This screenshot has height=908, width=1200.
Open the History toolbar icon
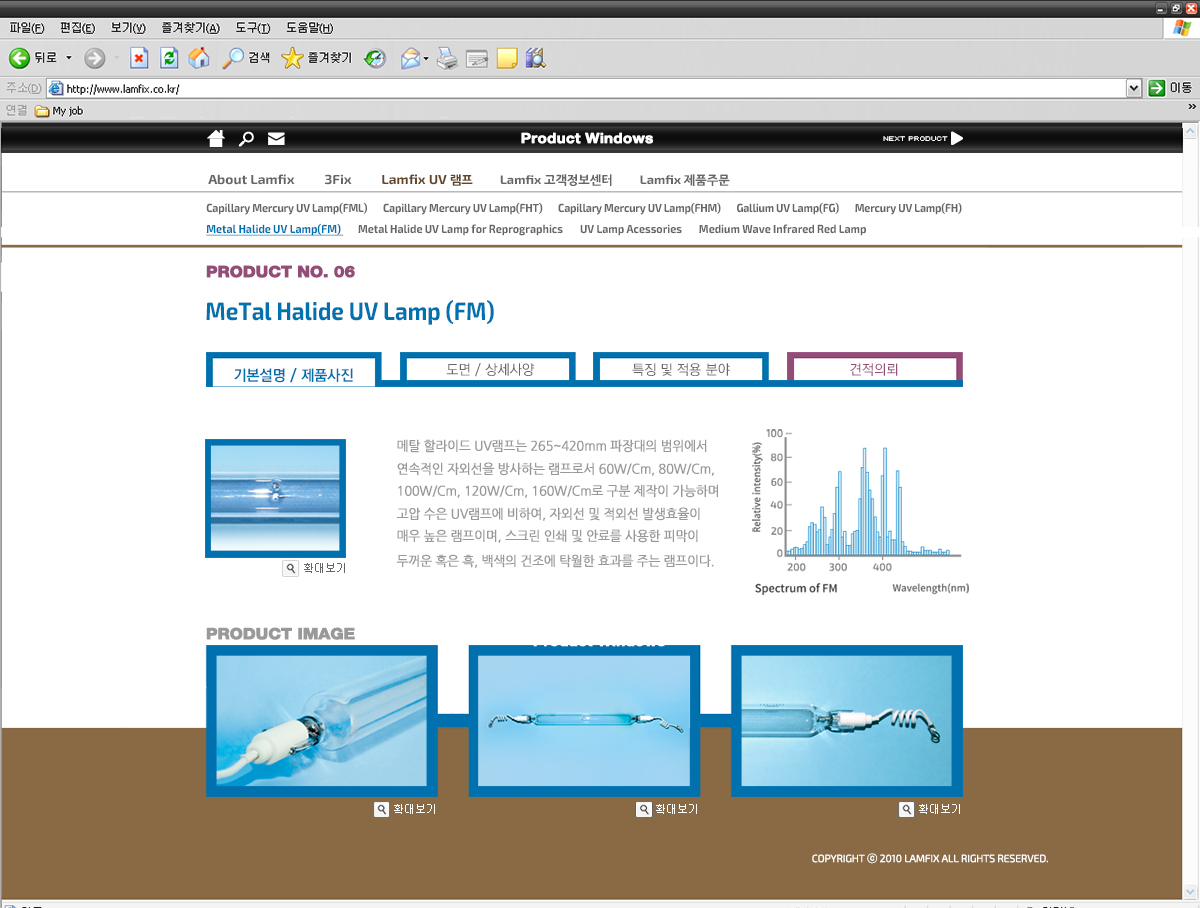coord(375,58)
